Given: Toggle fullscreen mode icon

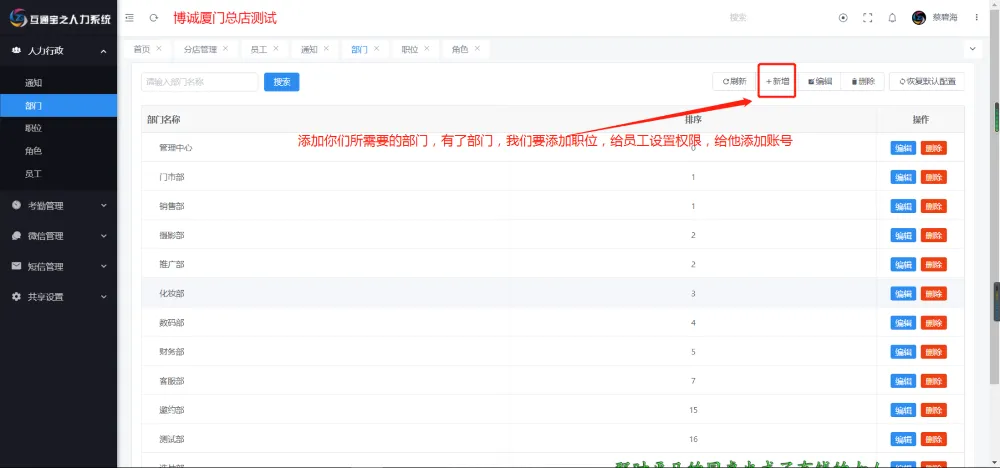Looking at the screenshot, I should pyautogui.click(x=867, y=18).
